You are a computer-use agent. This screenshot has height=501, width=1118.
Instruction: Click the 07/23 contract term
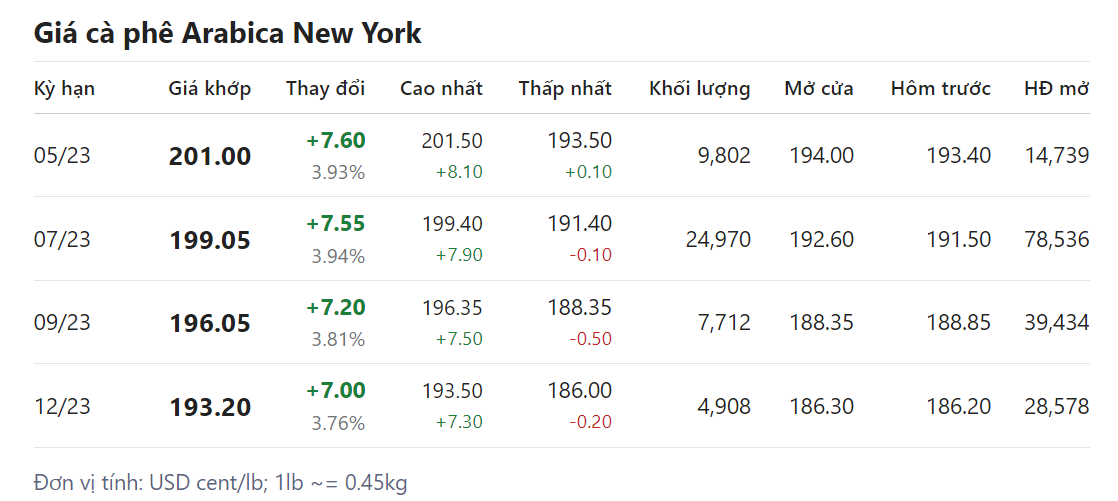62,240
